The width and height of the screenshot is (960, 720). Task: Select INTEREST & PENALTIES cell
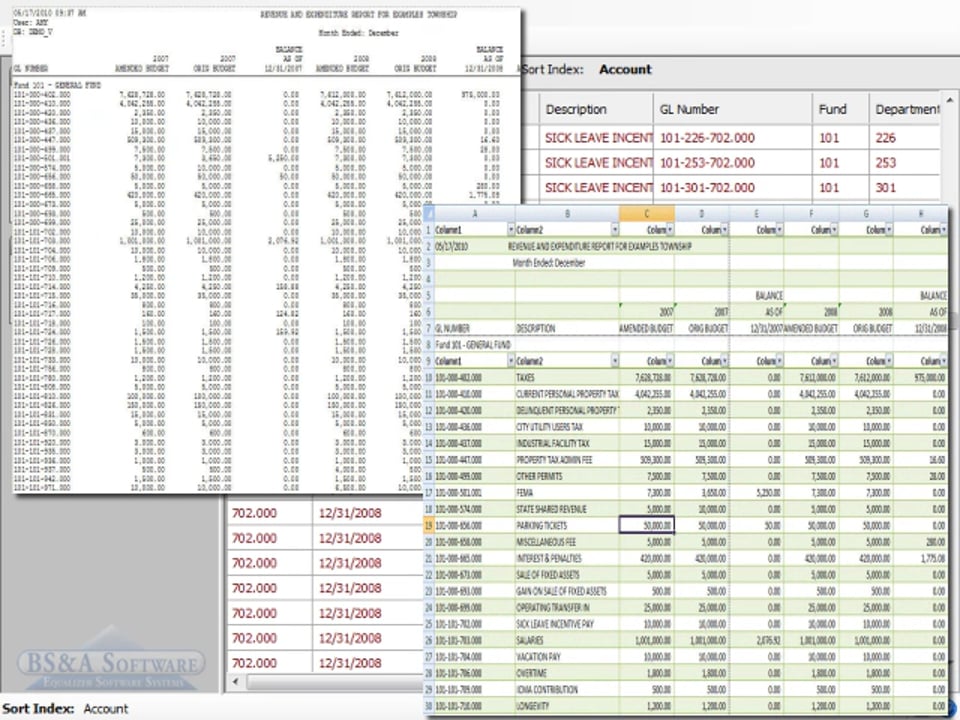(x=568, y=558)
